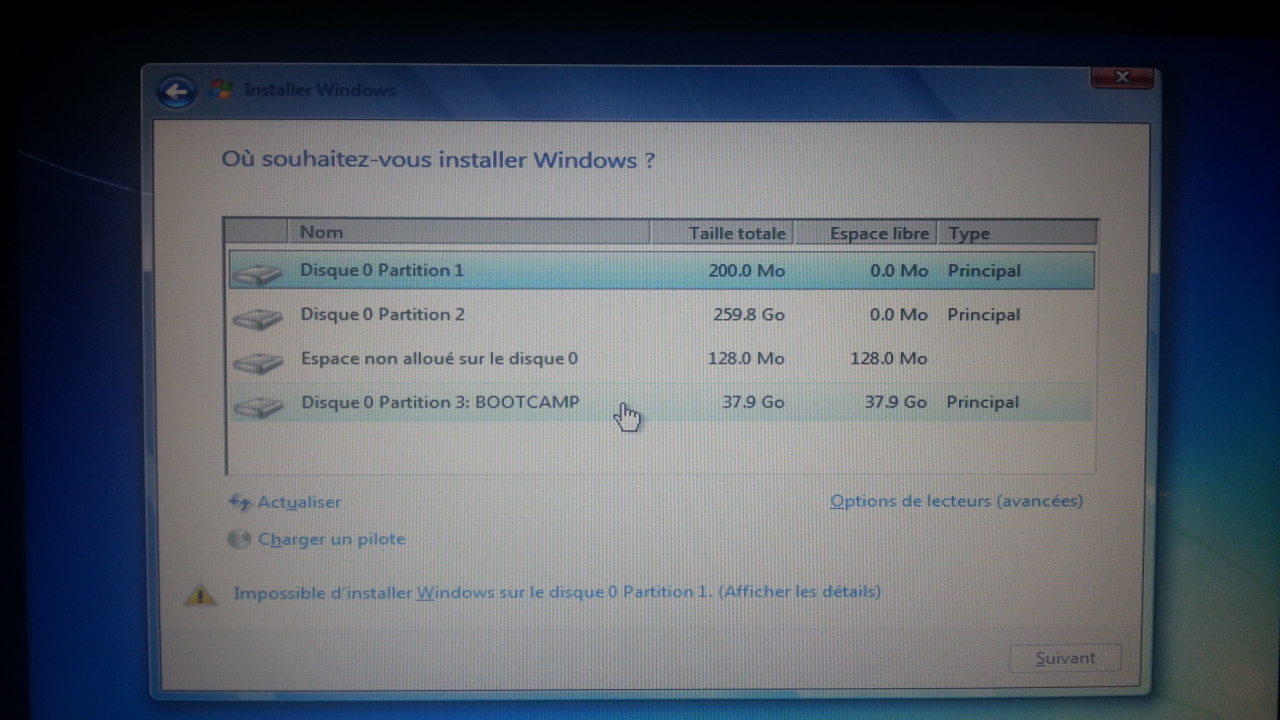This screenshot has width=1280, height=720.
Task: Sort by the Taille totale column header
Action: [x=722, y=233]
